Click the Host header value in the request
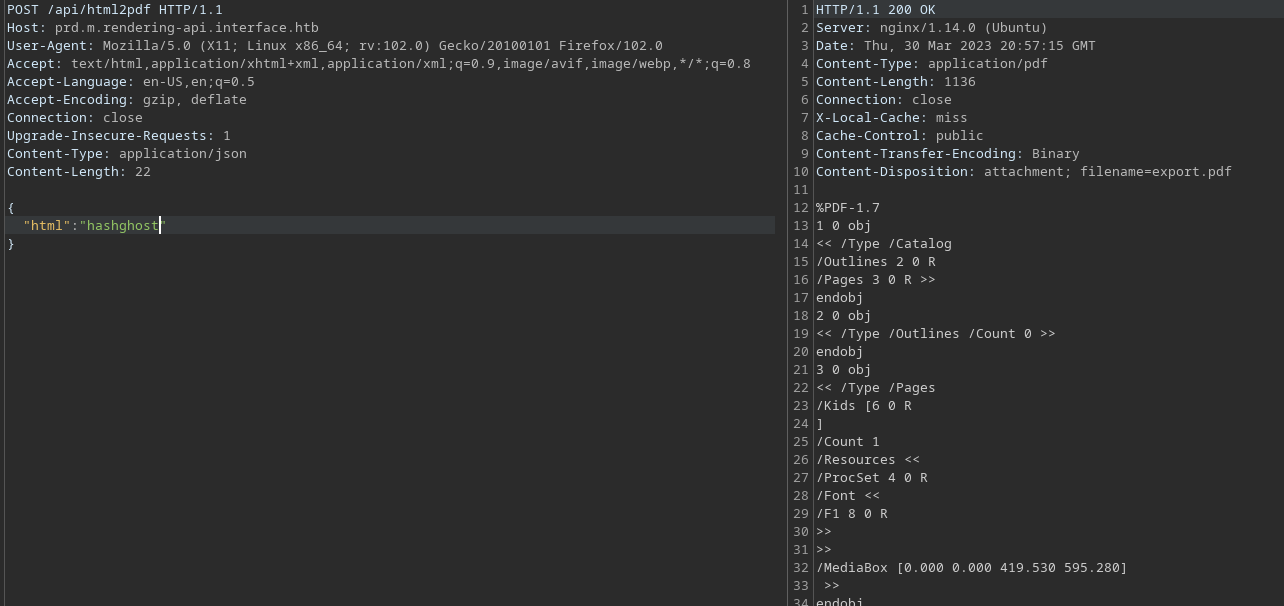 coord(186,28)
